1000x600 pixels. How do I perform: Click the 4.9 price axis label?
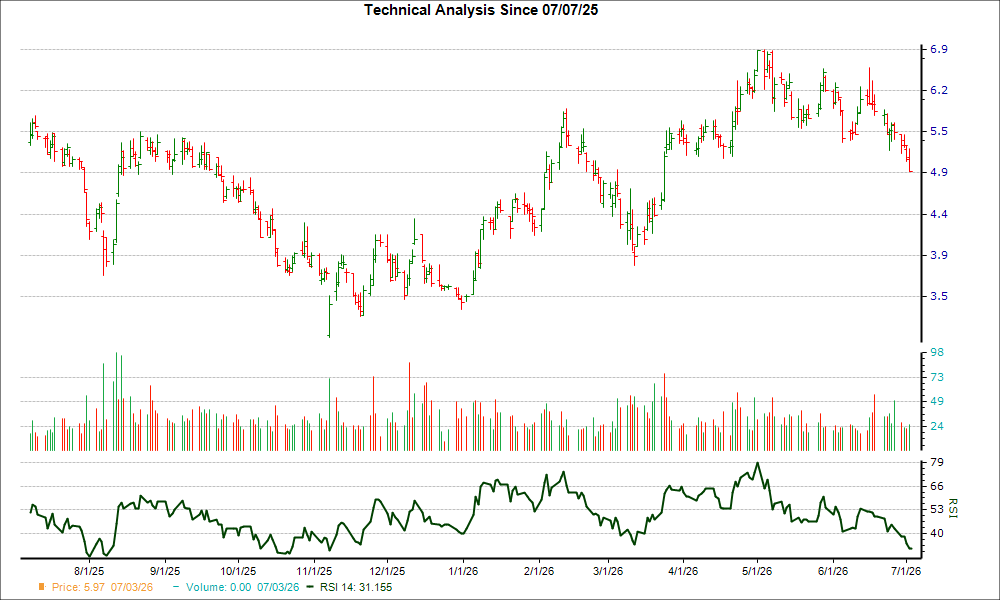pos(938,172)
